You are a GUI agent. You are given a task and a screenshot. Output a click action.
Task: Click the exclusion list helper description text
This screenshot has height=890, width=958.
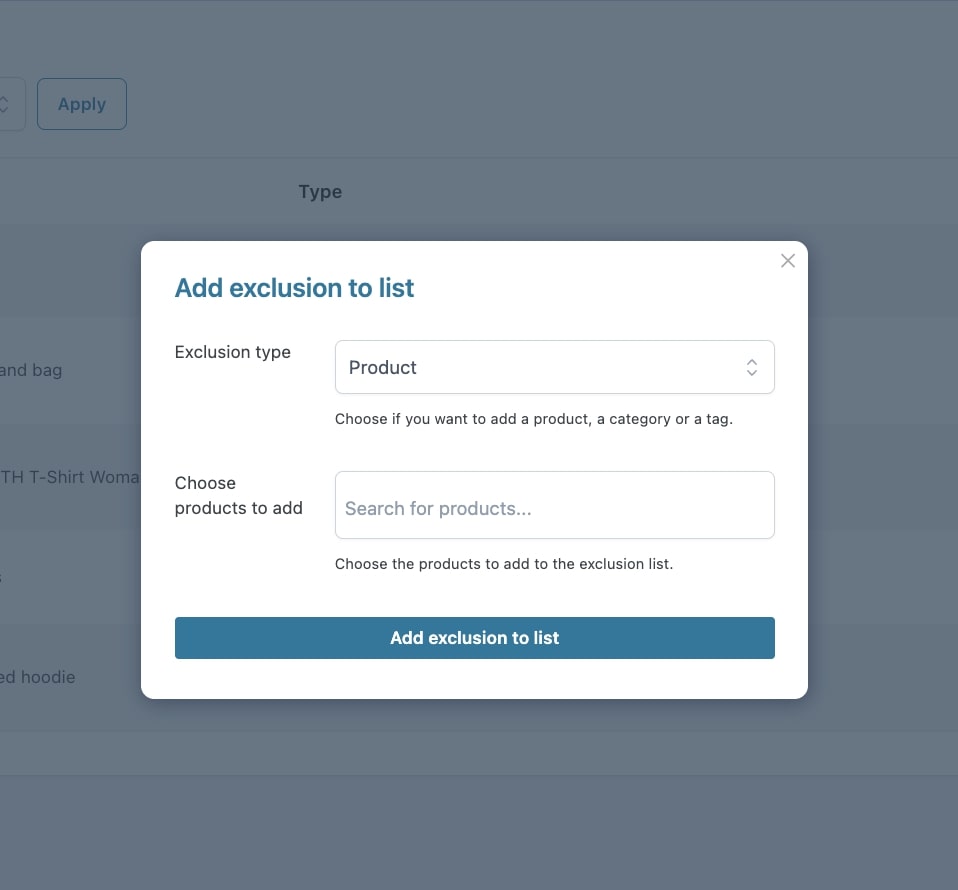(x=504, y=564)
